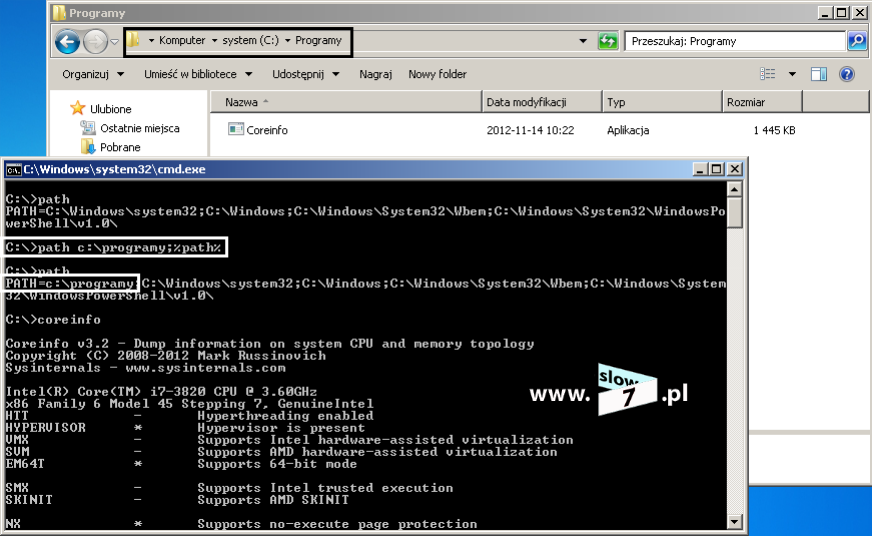Click the Programy folder icon in title bar

click(x=59, y=13)
